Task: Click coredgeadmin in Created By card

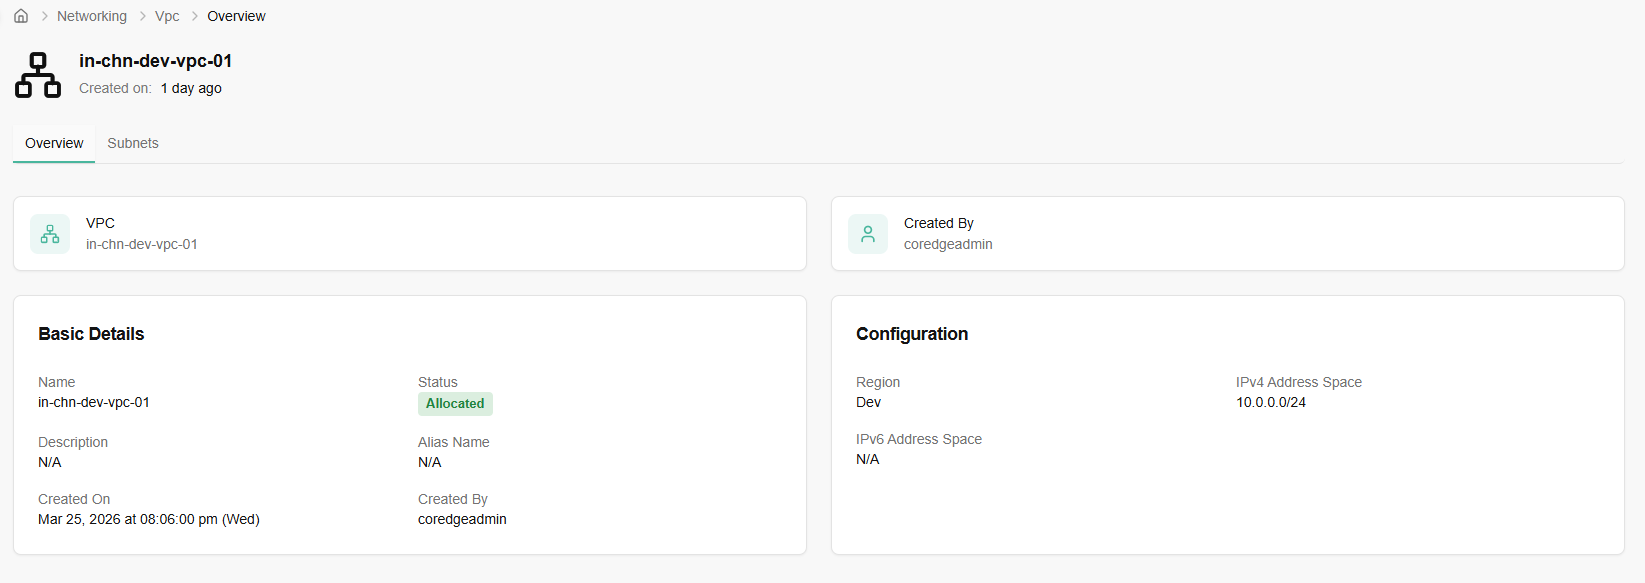Action: coord(948,244)
